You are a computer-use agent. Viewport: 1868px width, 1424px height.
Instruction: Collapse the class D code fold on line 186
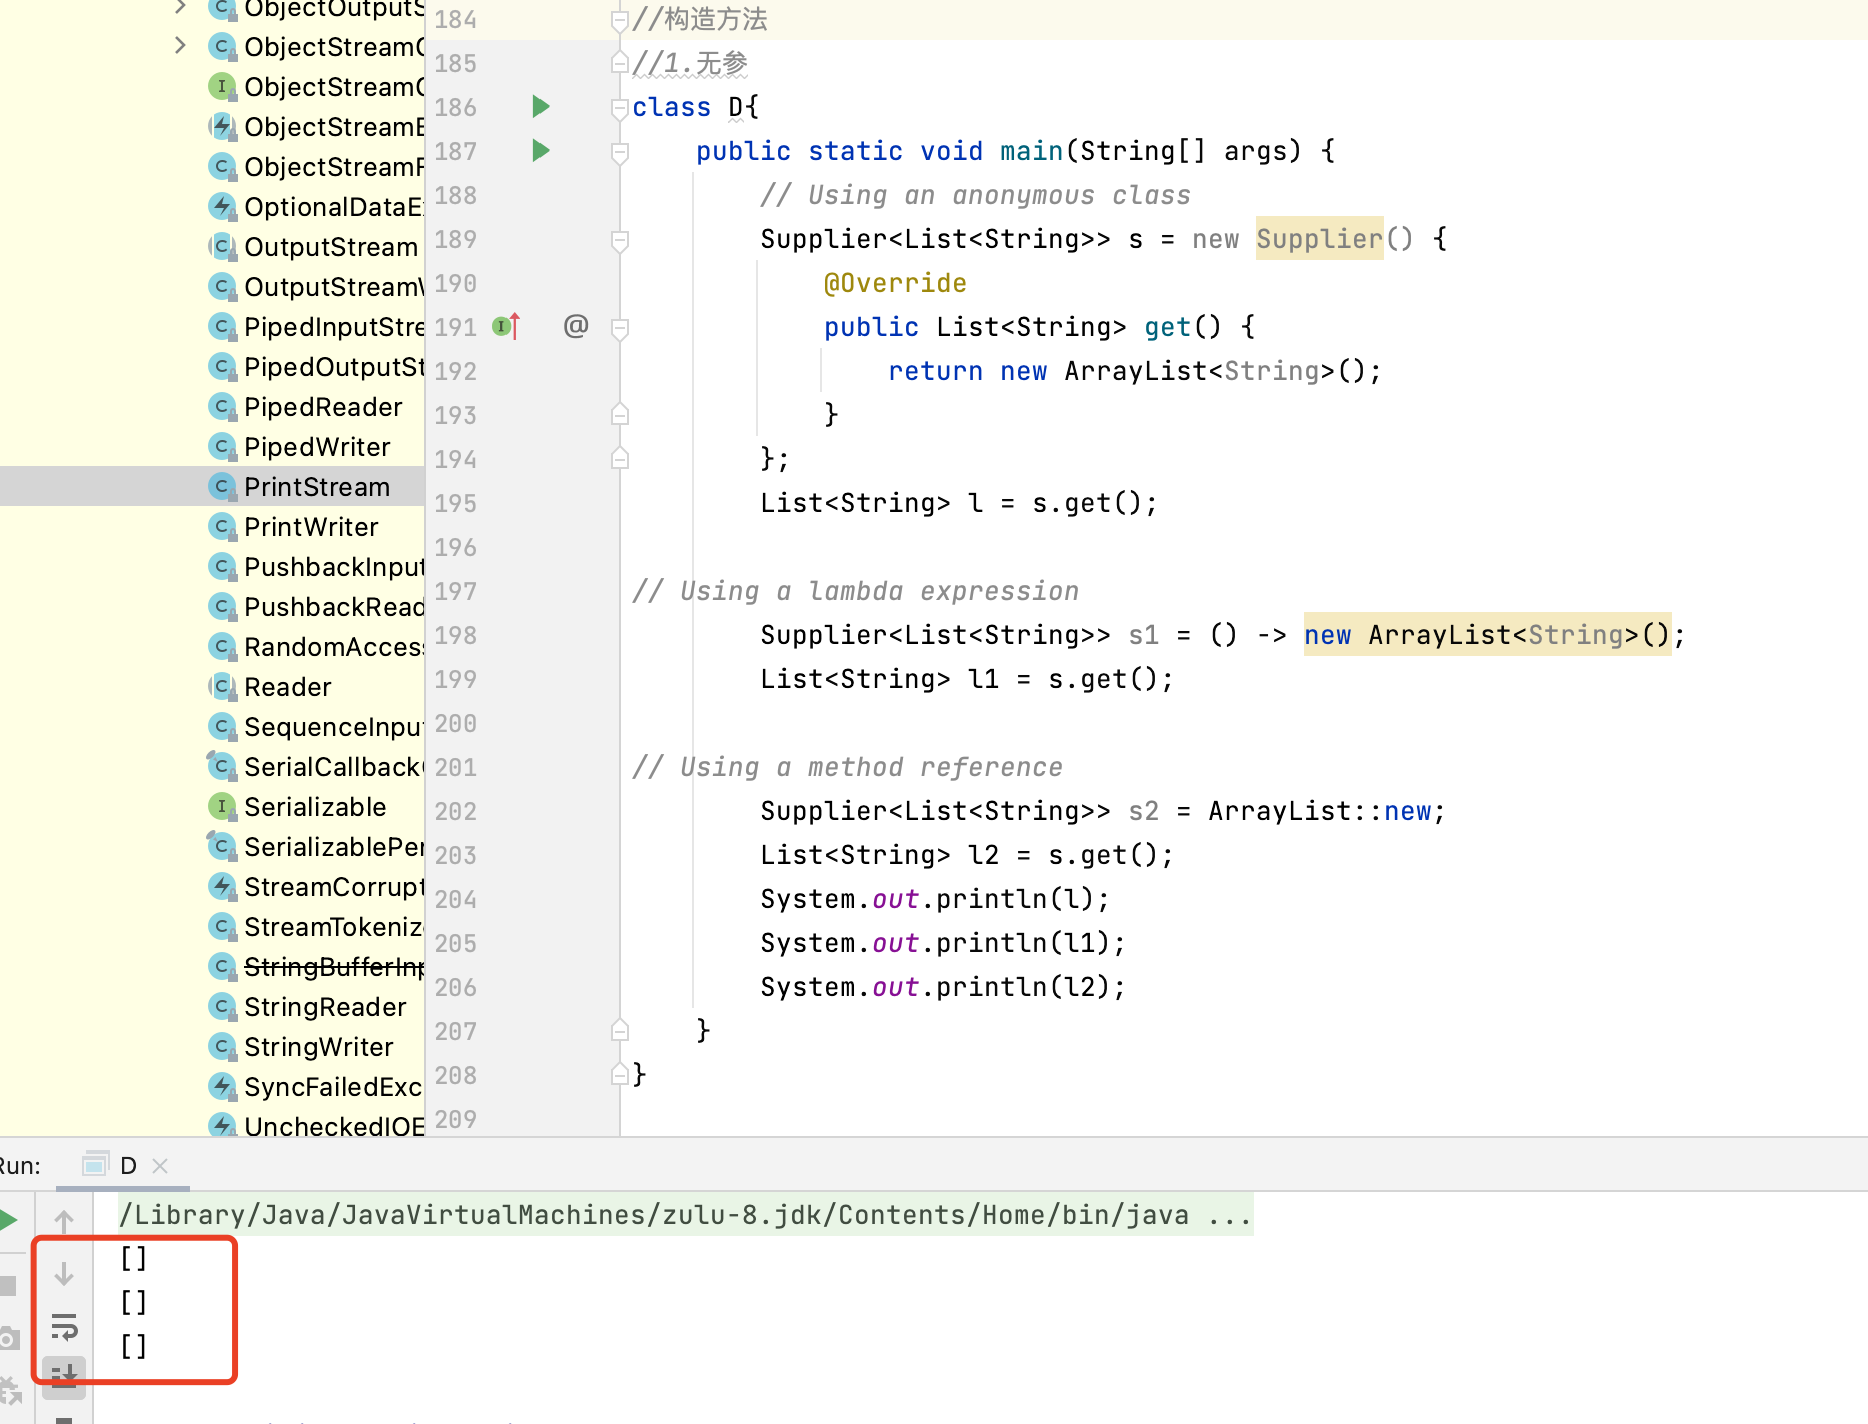(x=620, y=108)
